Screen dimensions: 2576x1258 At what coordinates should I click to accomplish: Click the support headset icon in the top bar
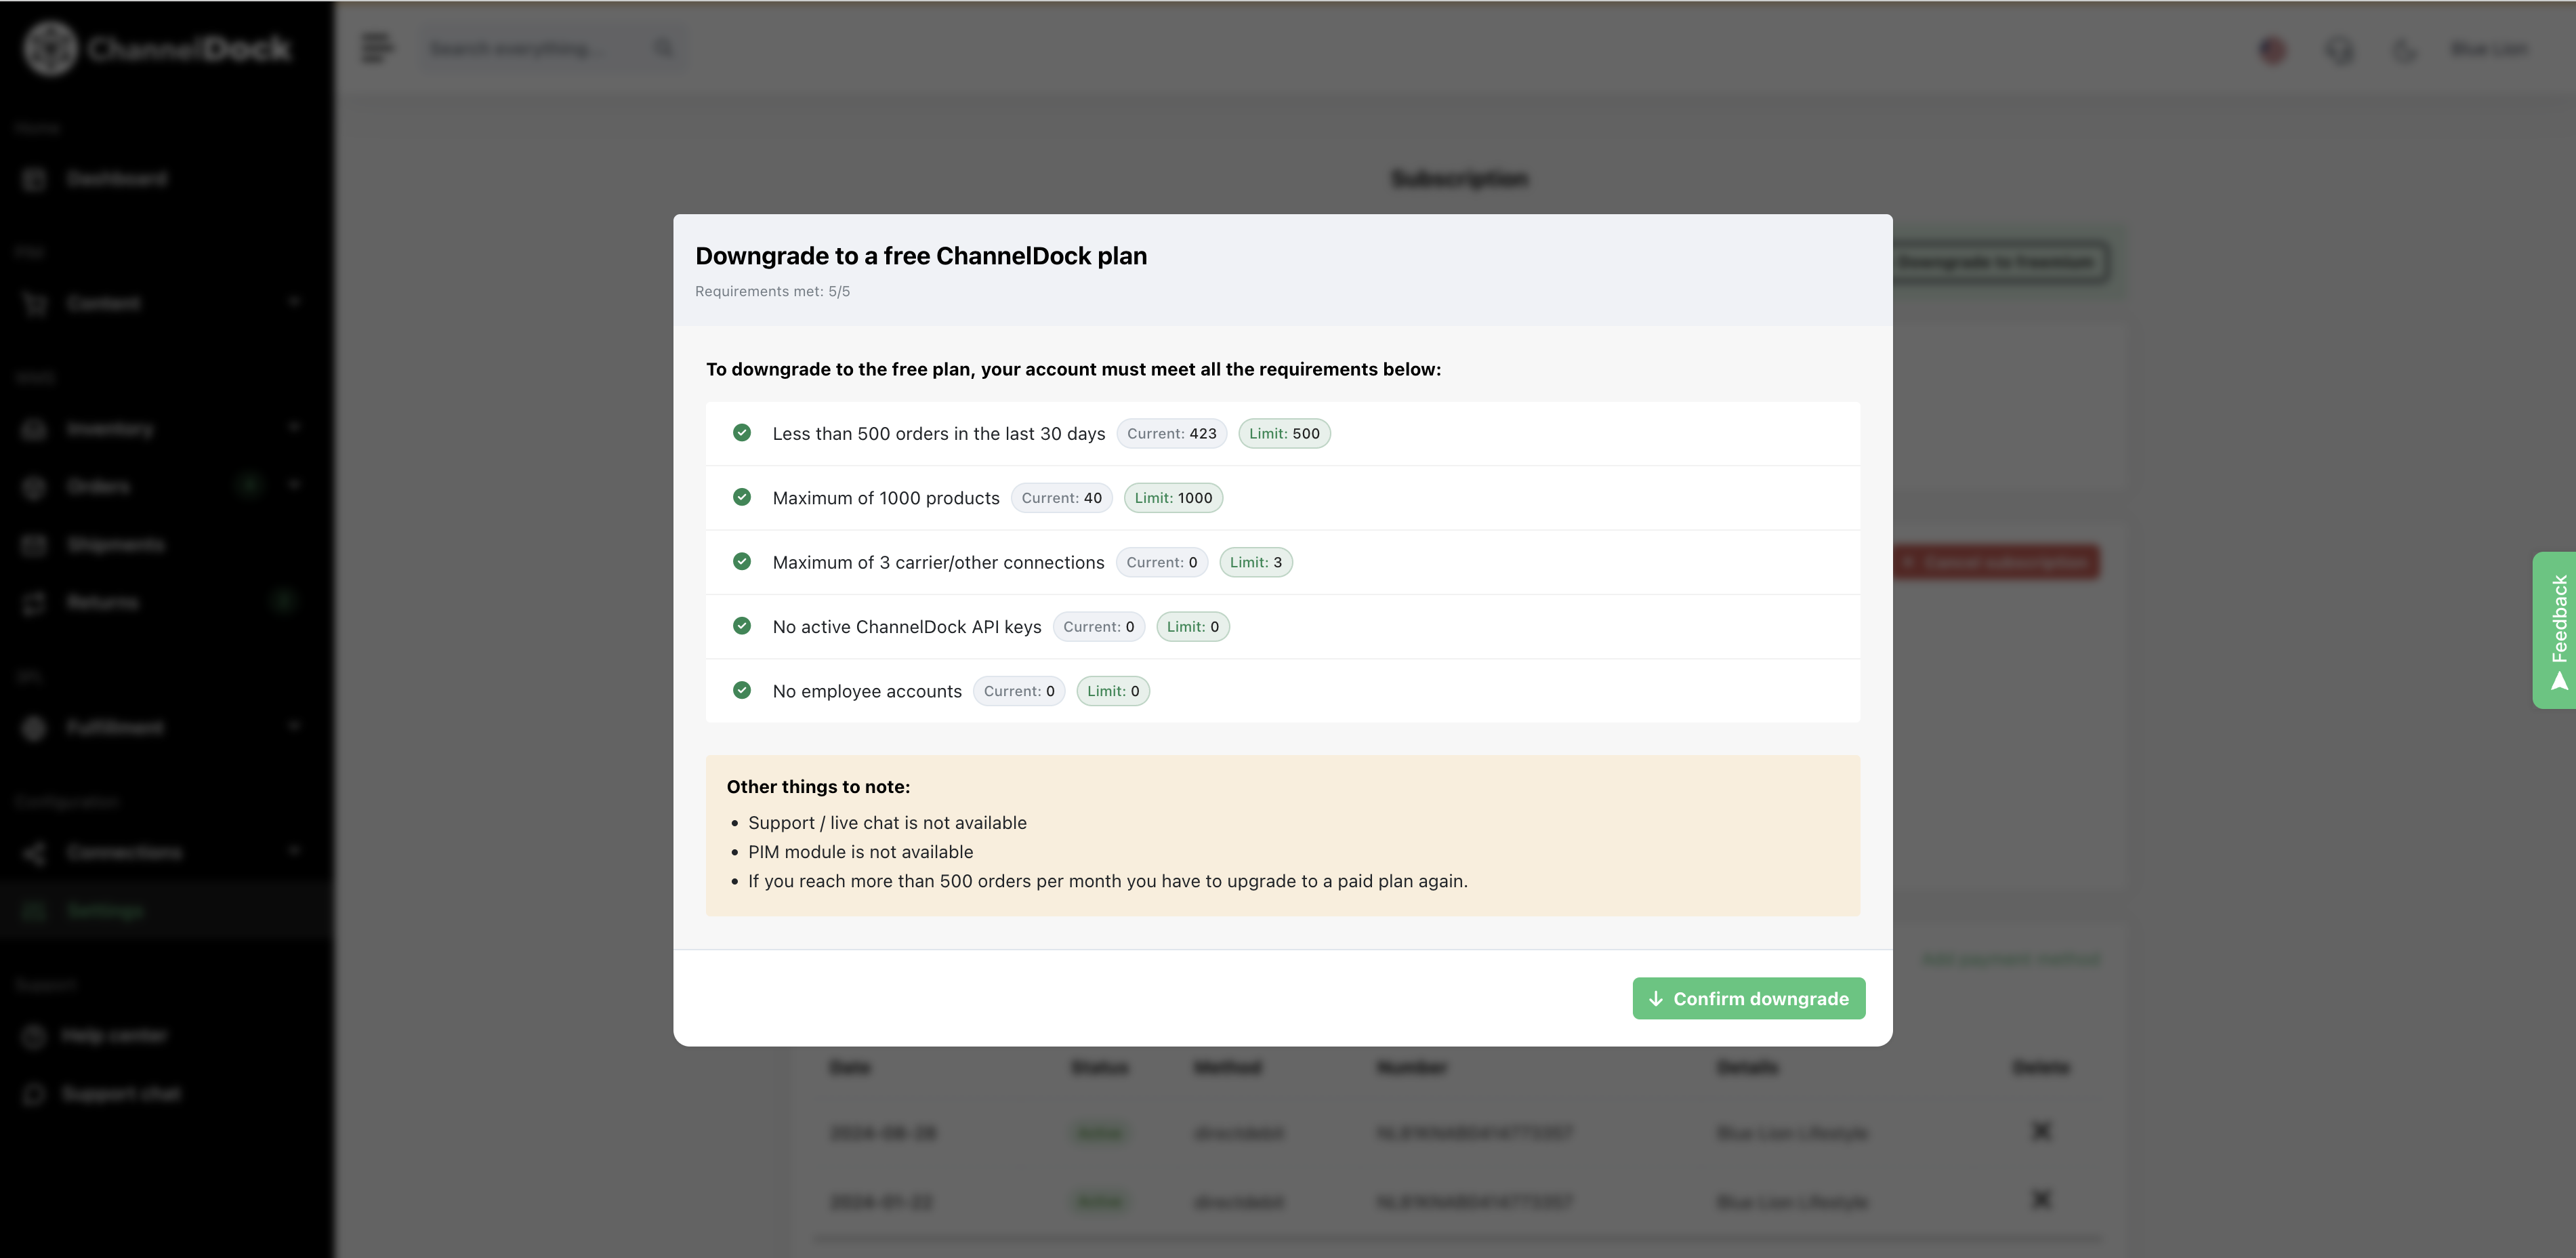[x=2339, y=49]
